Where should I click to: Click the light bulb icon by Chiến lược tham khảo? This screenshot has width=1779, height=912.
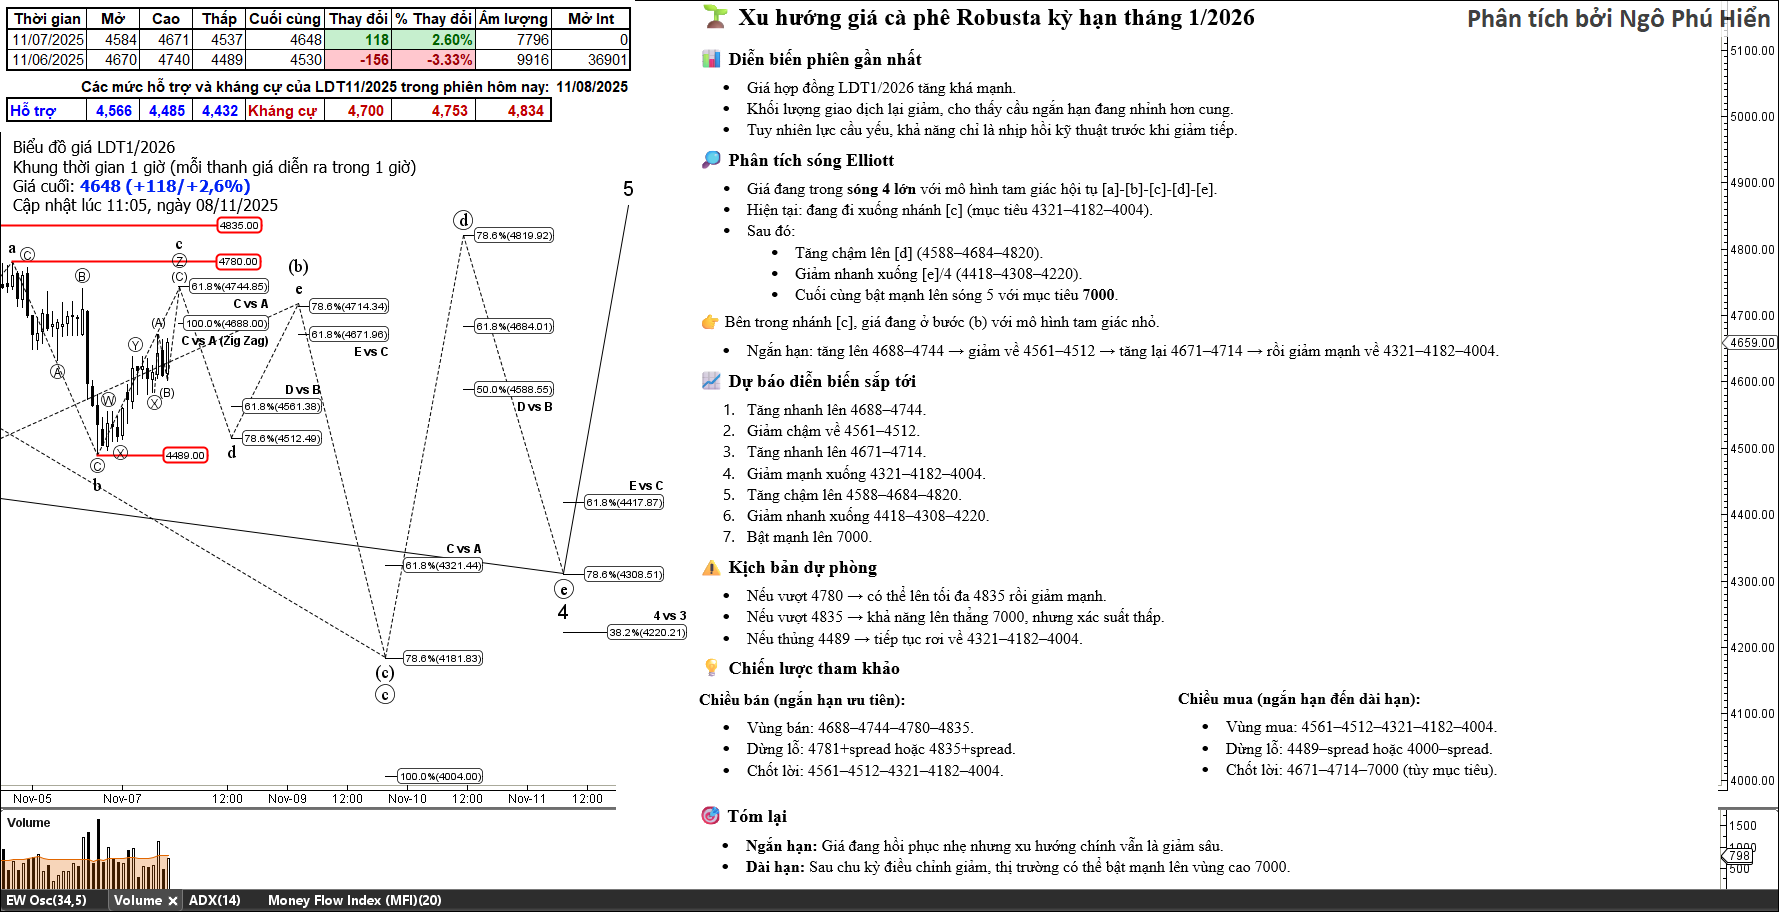click(711, 668)
